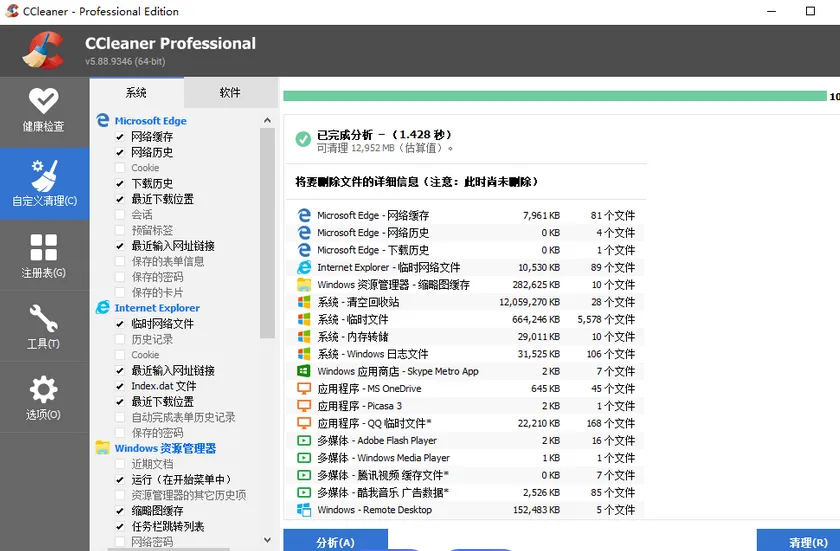Click Windows icon beside Windows 日志文件 row
Screen dimensions: 840x551
[304, 354]
